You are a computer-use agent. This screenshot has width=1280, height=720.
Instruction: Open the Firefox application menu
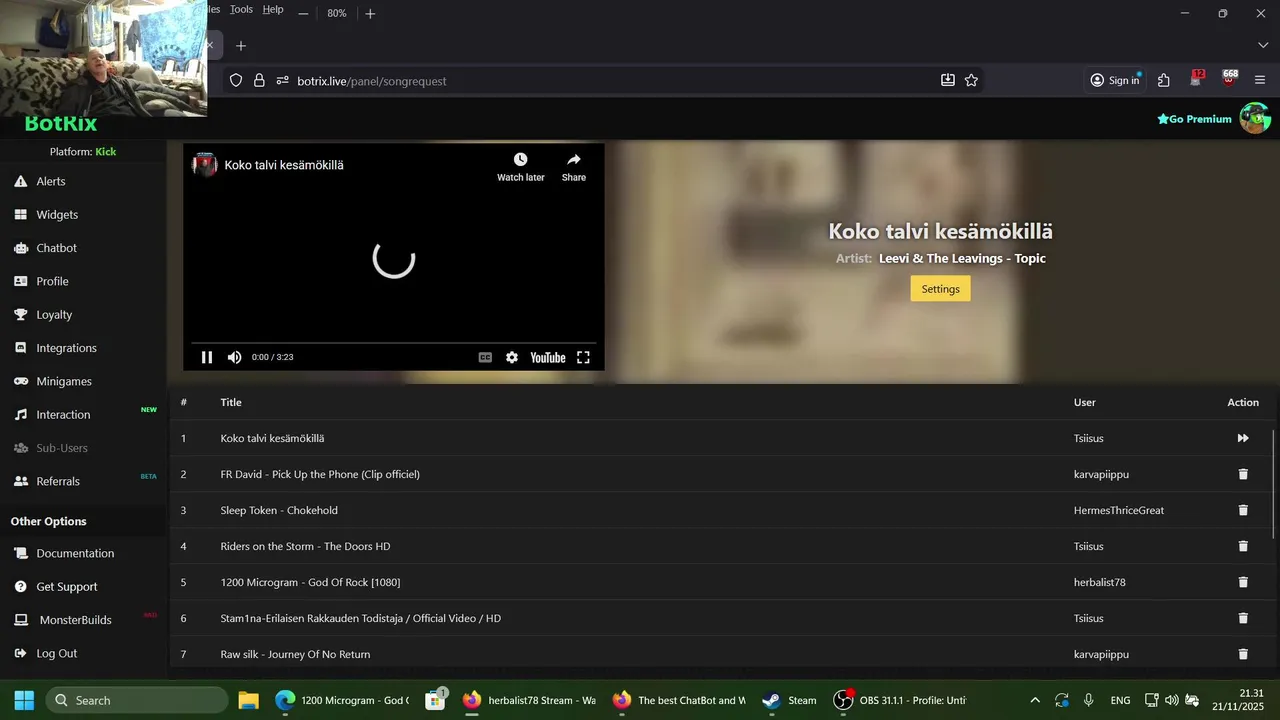point(1260,81)
